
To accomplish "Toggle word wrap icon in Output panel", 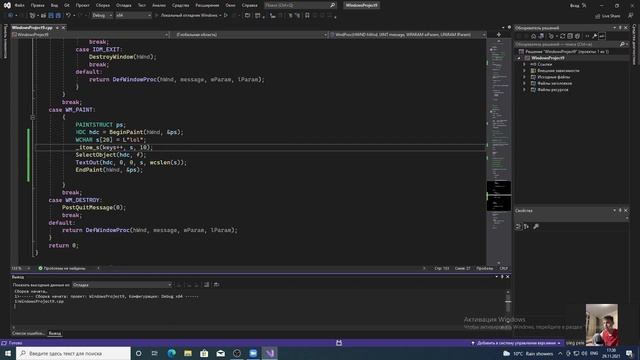I will 216,284.
